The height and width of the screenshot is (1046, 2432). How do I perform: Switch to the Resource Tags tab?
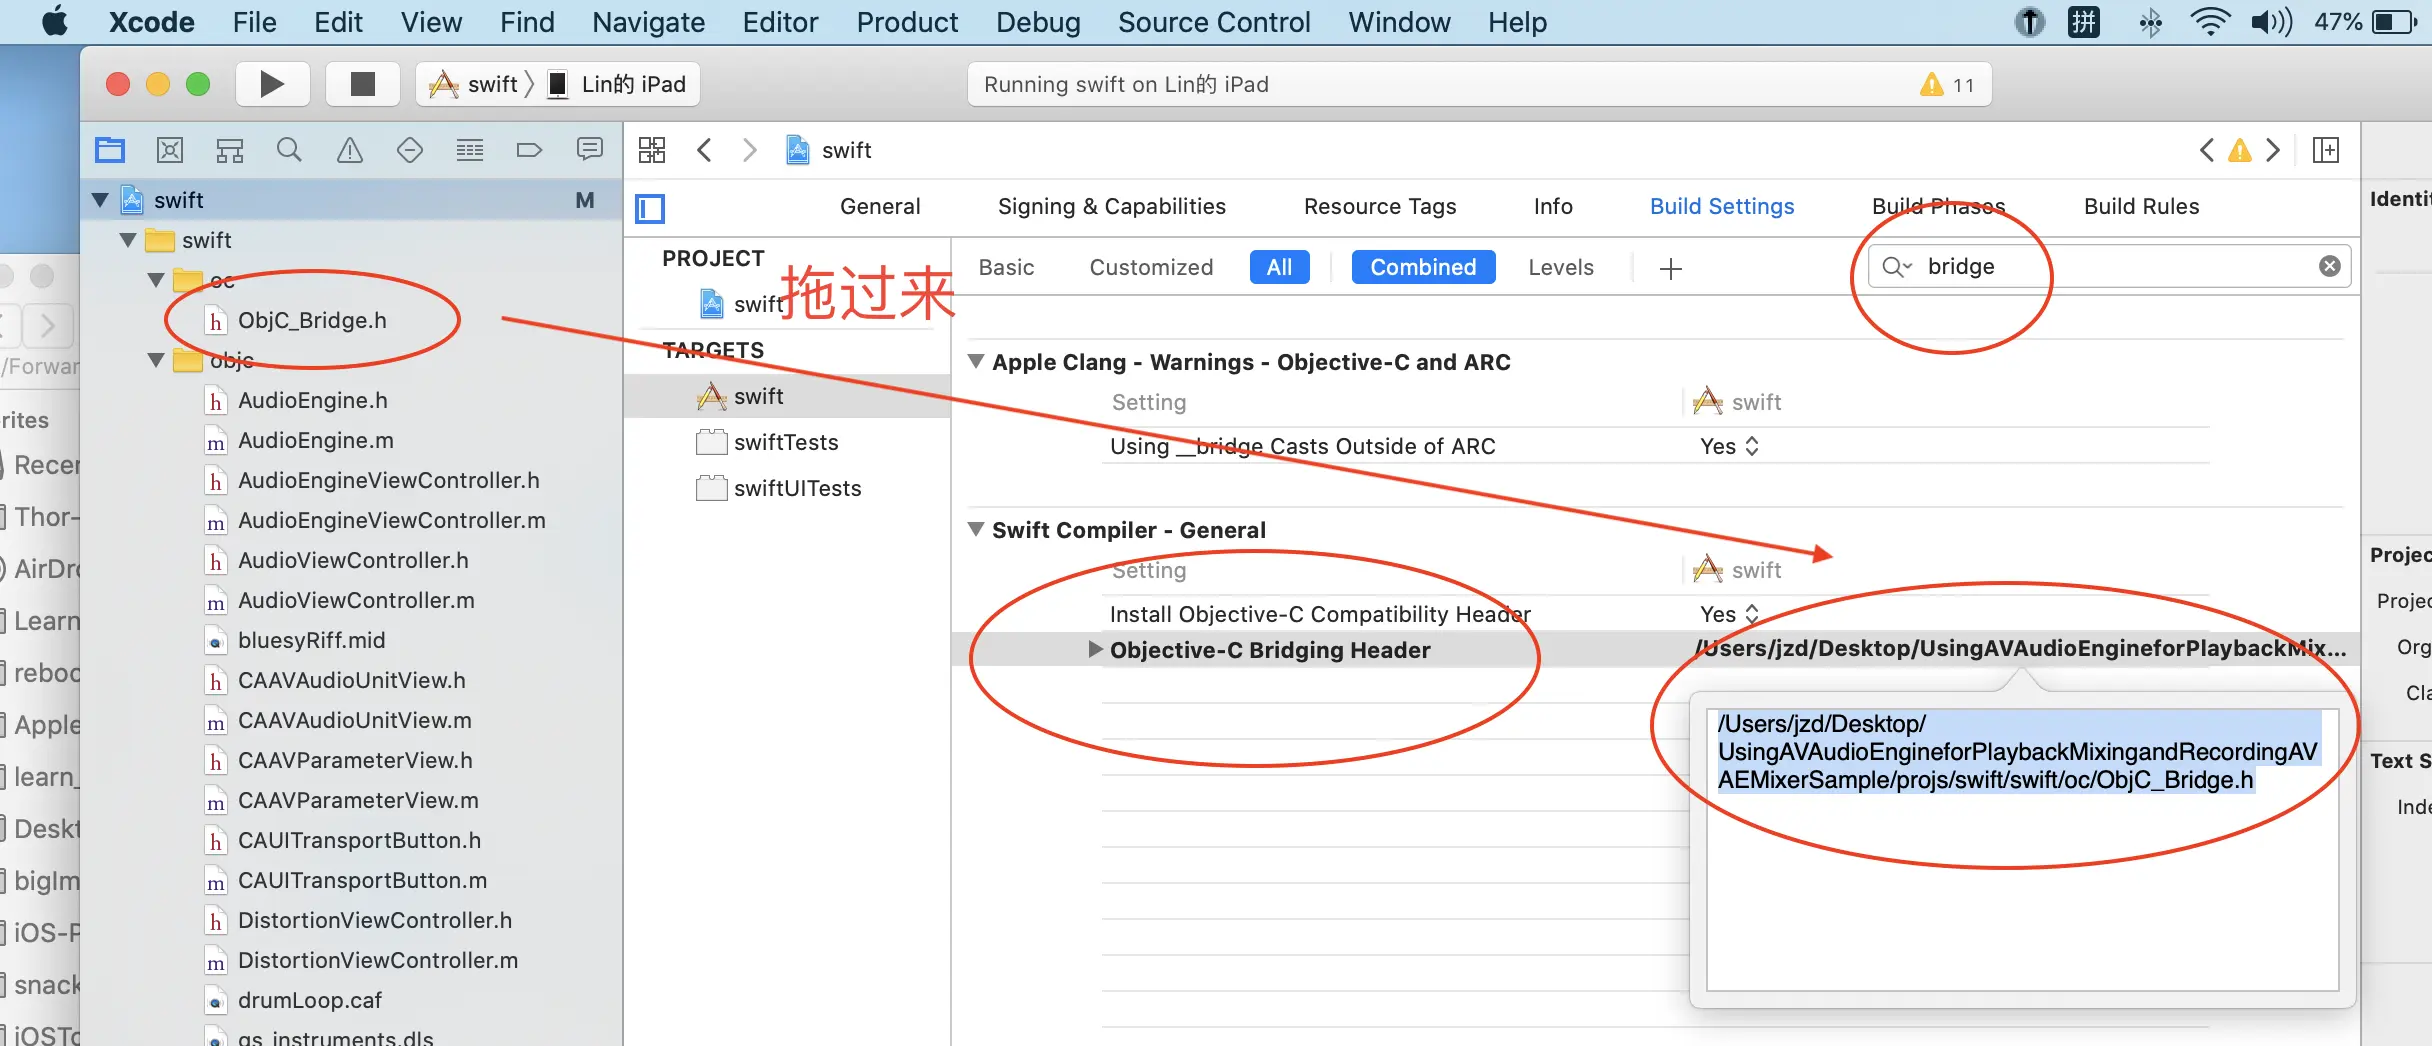(1380, 206)
